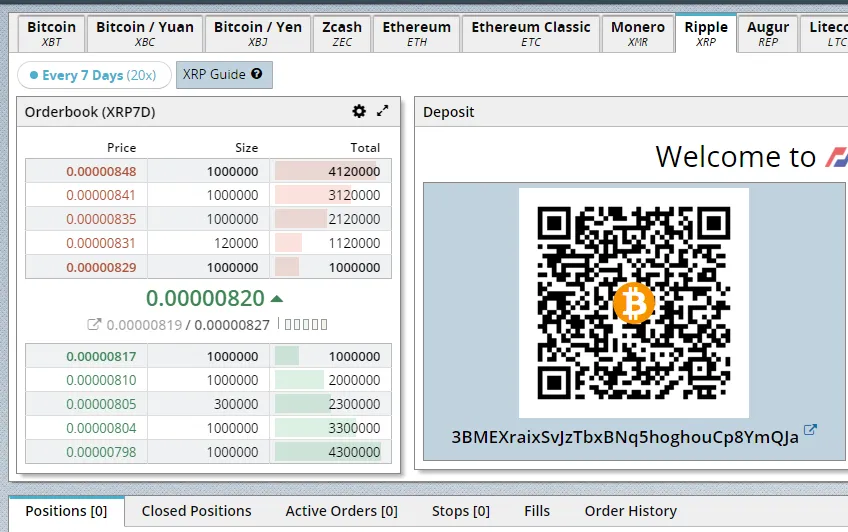Click total 2000000 in the bids
848x532 pixels.
pos(354,380)
